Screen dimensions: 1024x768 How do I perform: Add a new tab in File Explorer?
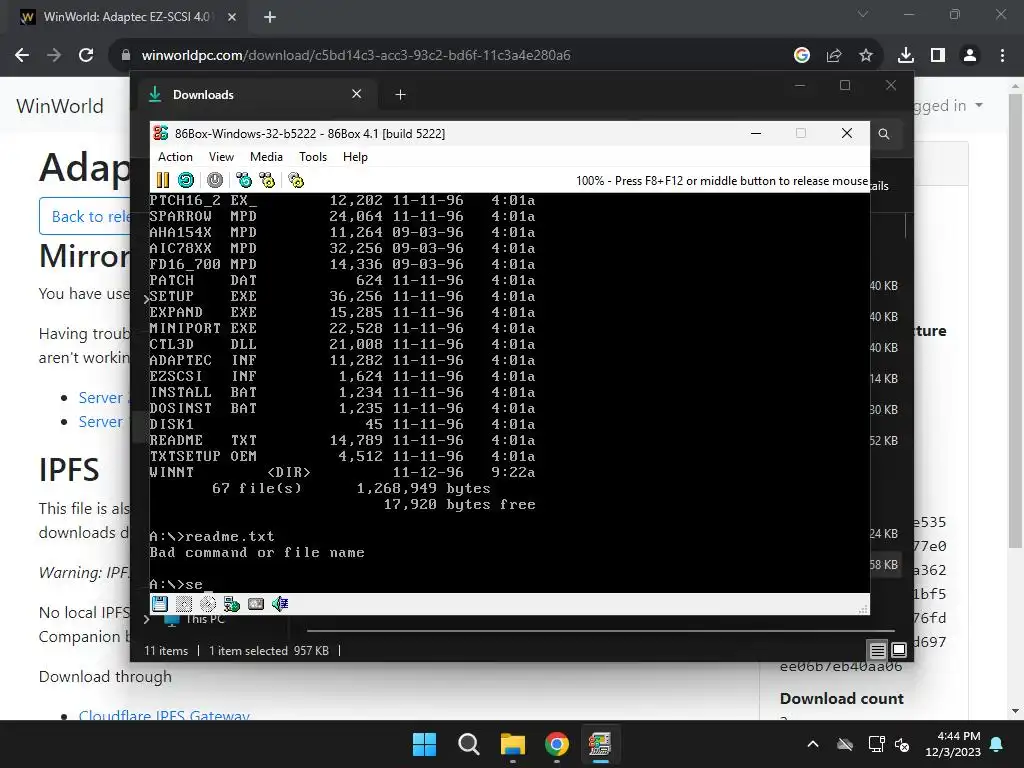point(400,95)
